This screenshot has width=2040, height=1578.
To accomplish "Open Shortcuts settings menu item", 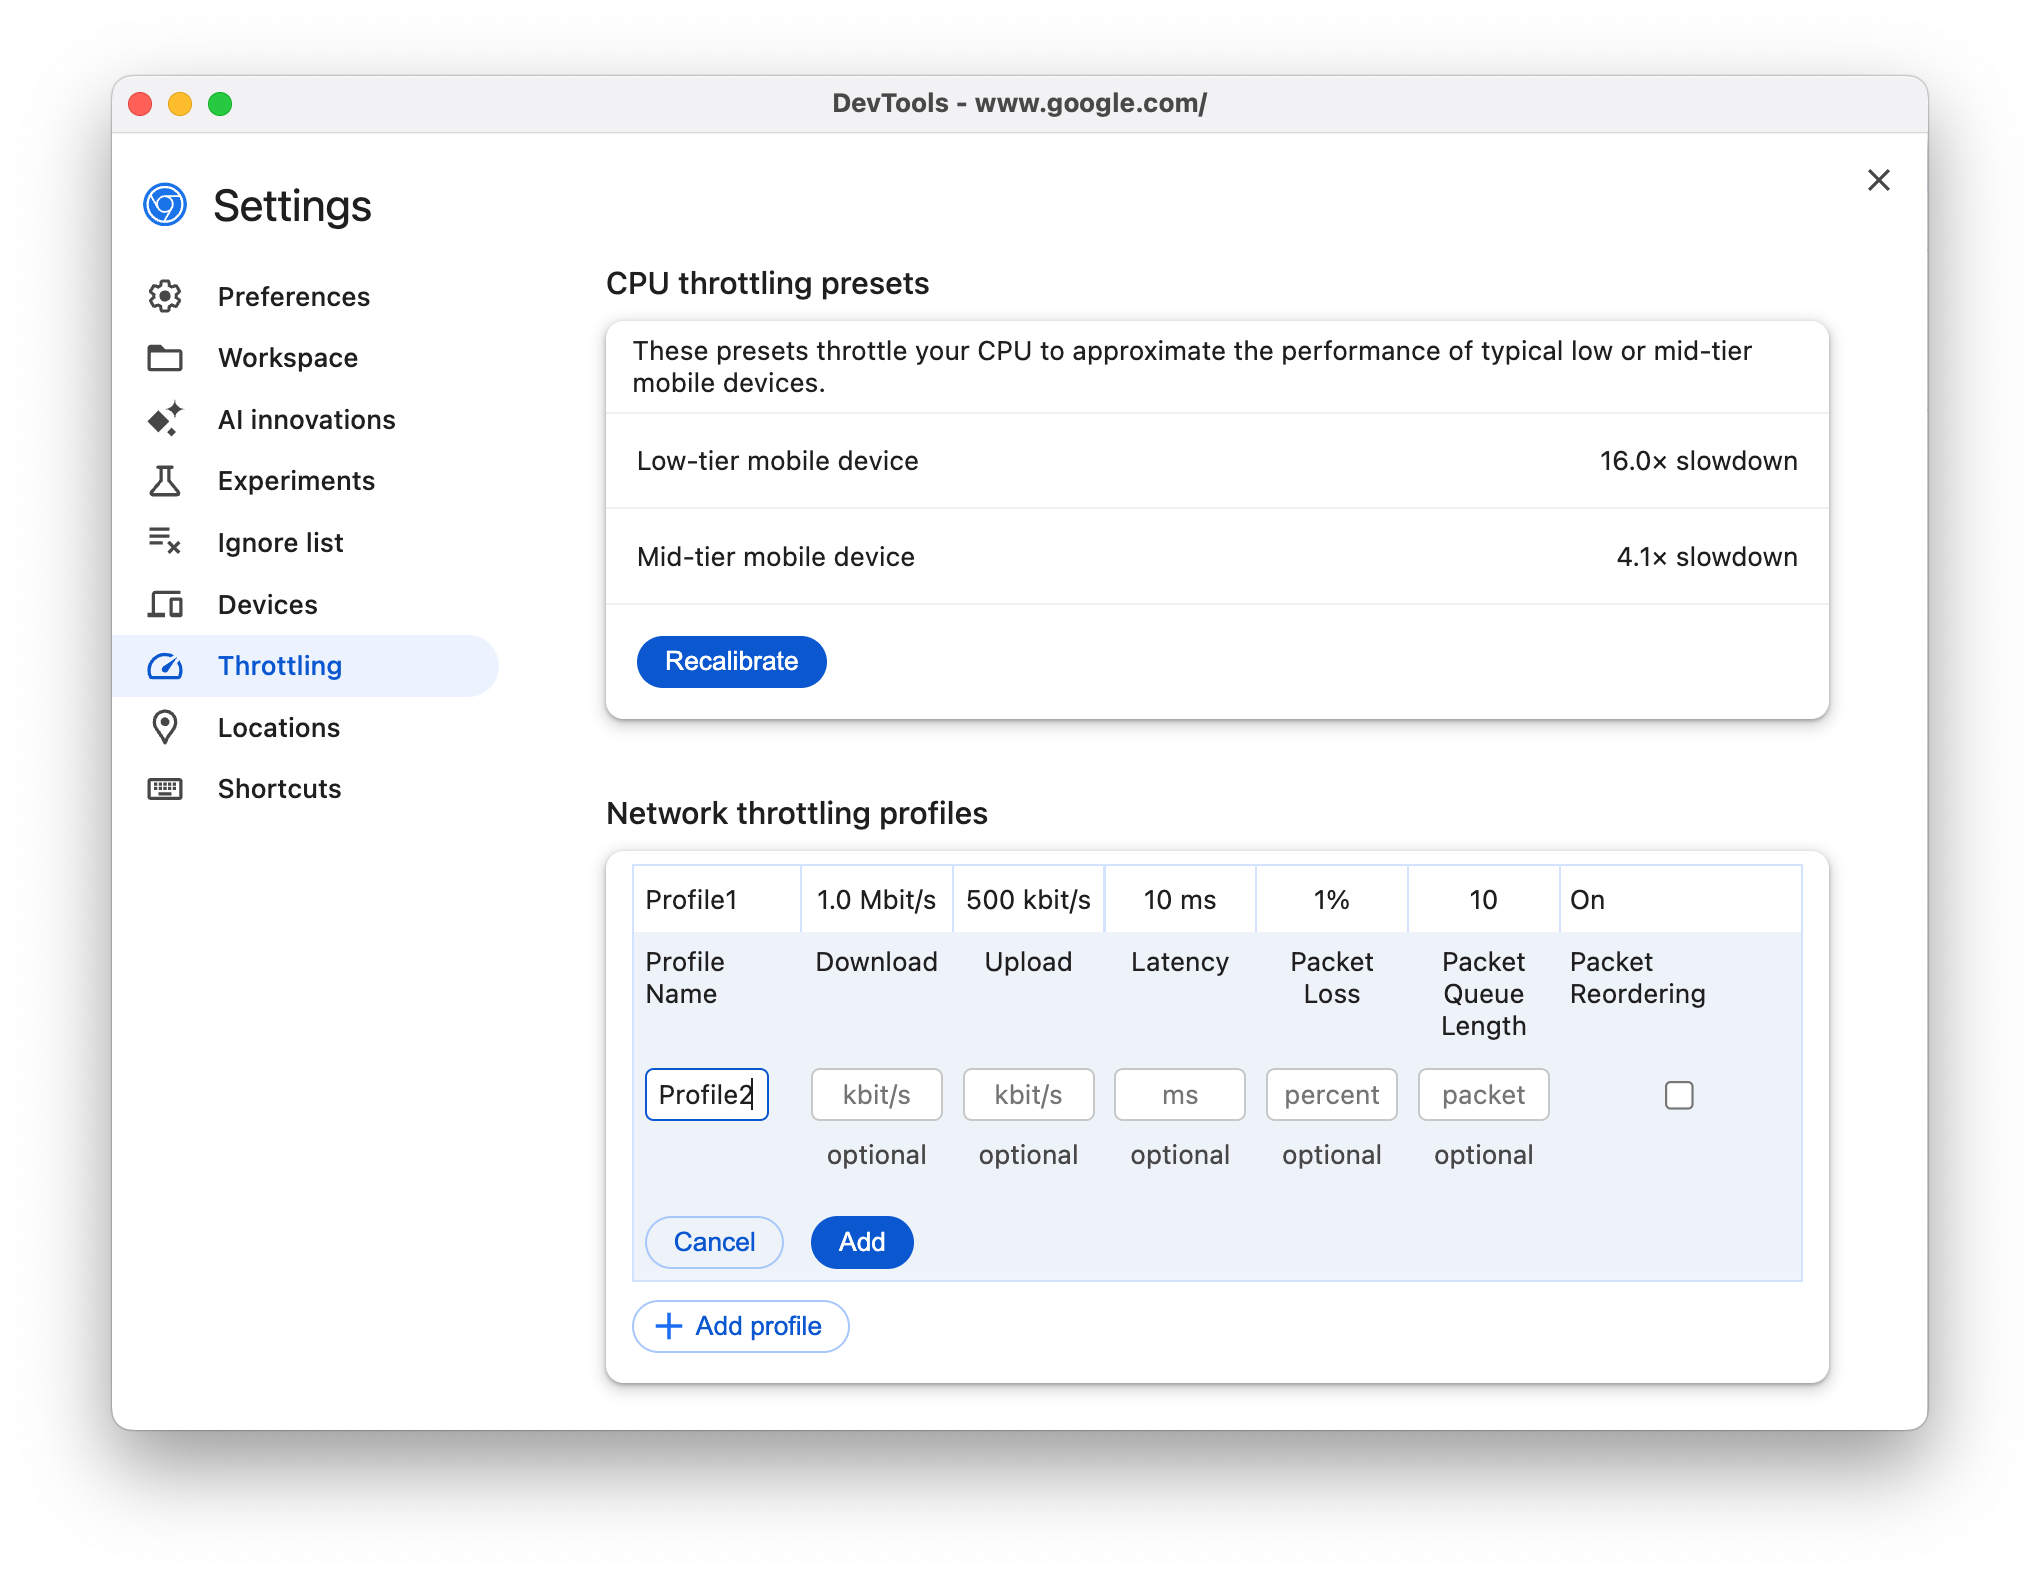I will click(x=278, y=788).
